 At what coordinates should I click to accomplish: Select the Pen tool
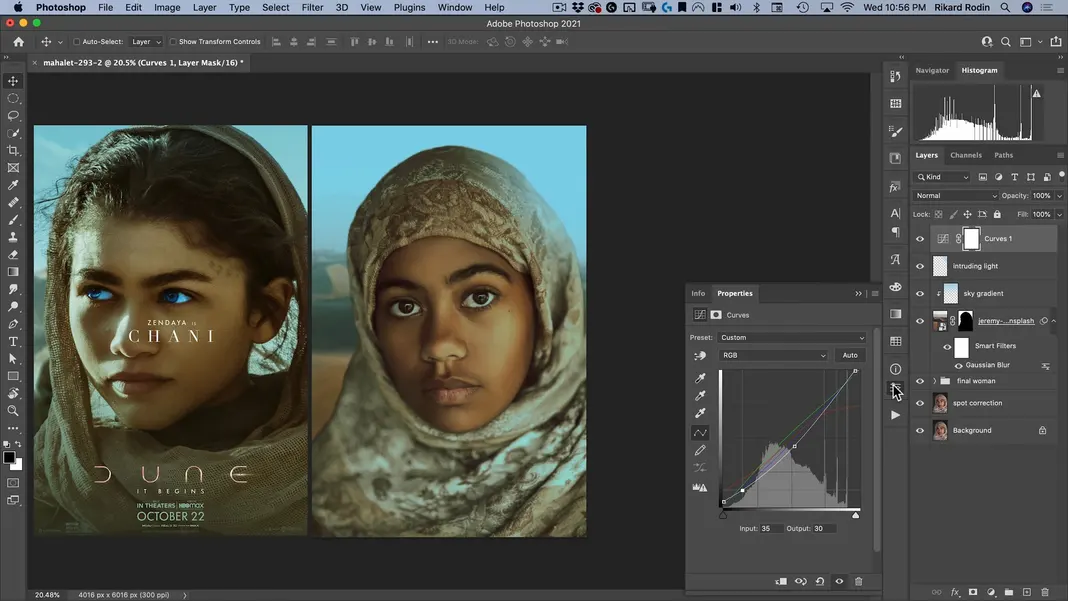pos(13,324)
